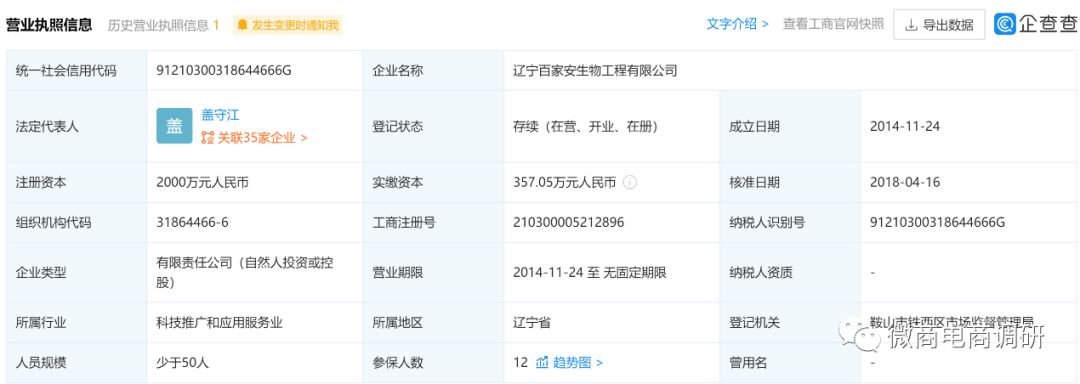This screenshot has width=1080, height=384.
Task: Open the 文字介绍 link
Action: (x=737, y=24)
